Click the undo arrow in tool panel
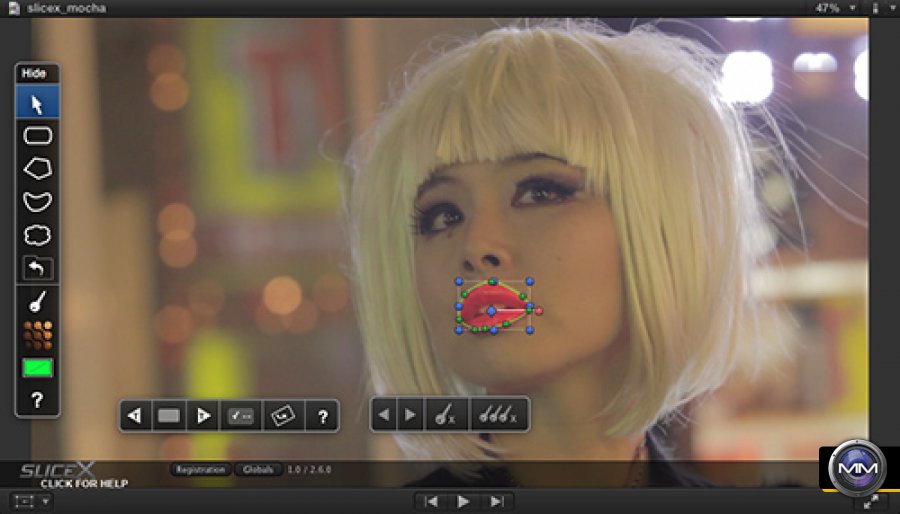Image resolution: width=900 pixels, height=514 pixels. click(x=37, y=267)
